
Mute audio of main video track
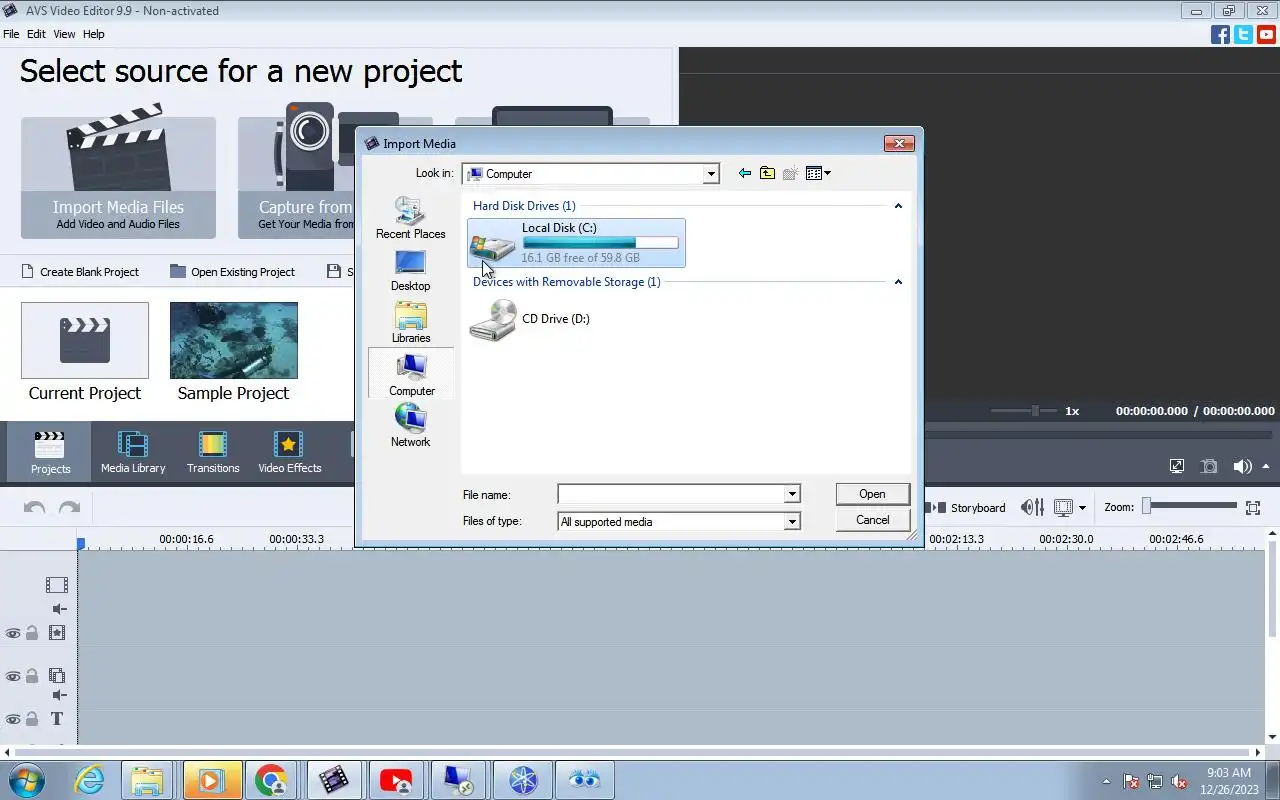point(60,609)
